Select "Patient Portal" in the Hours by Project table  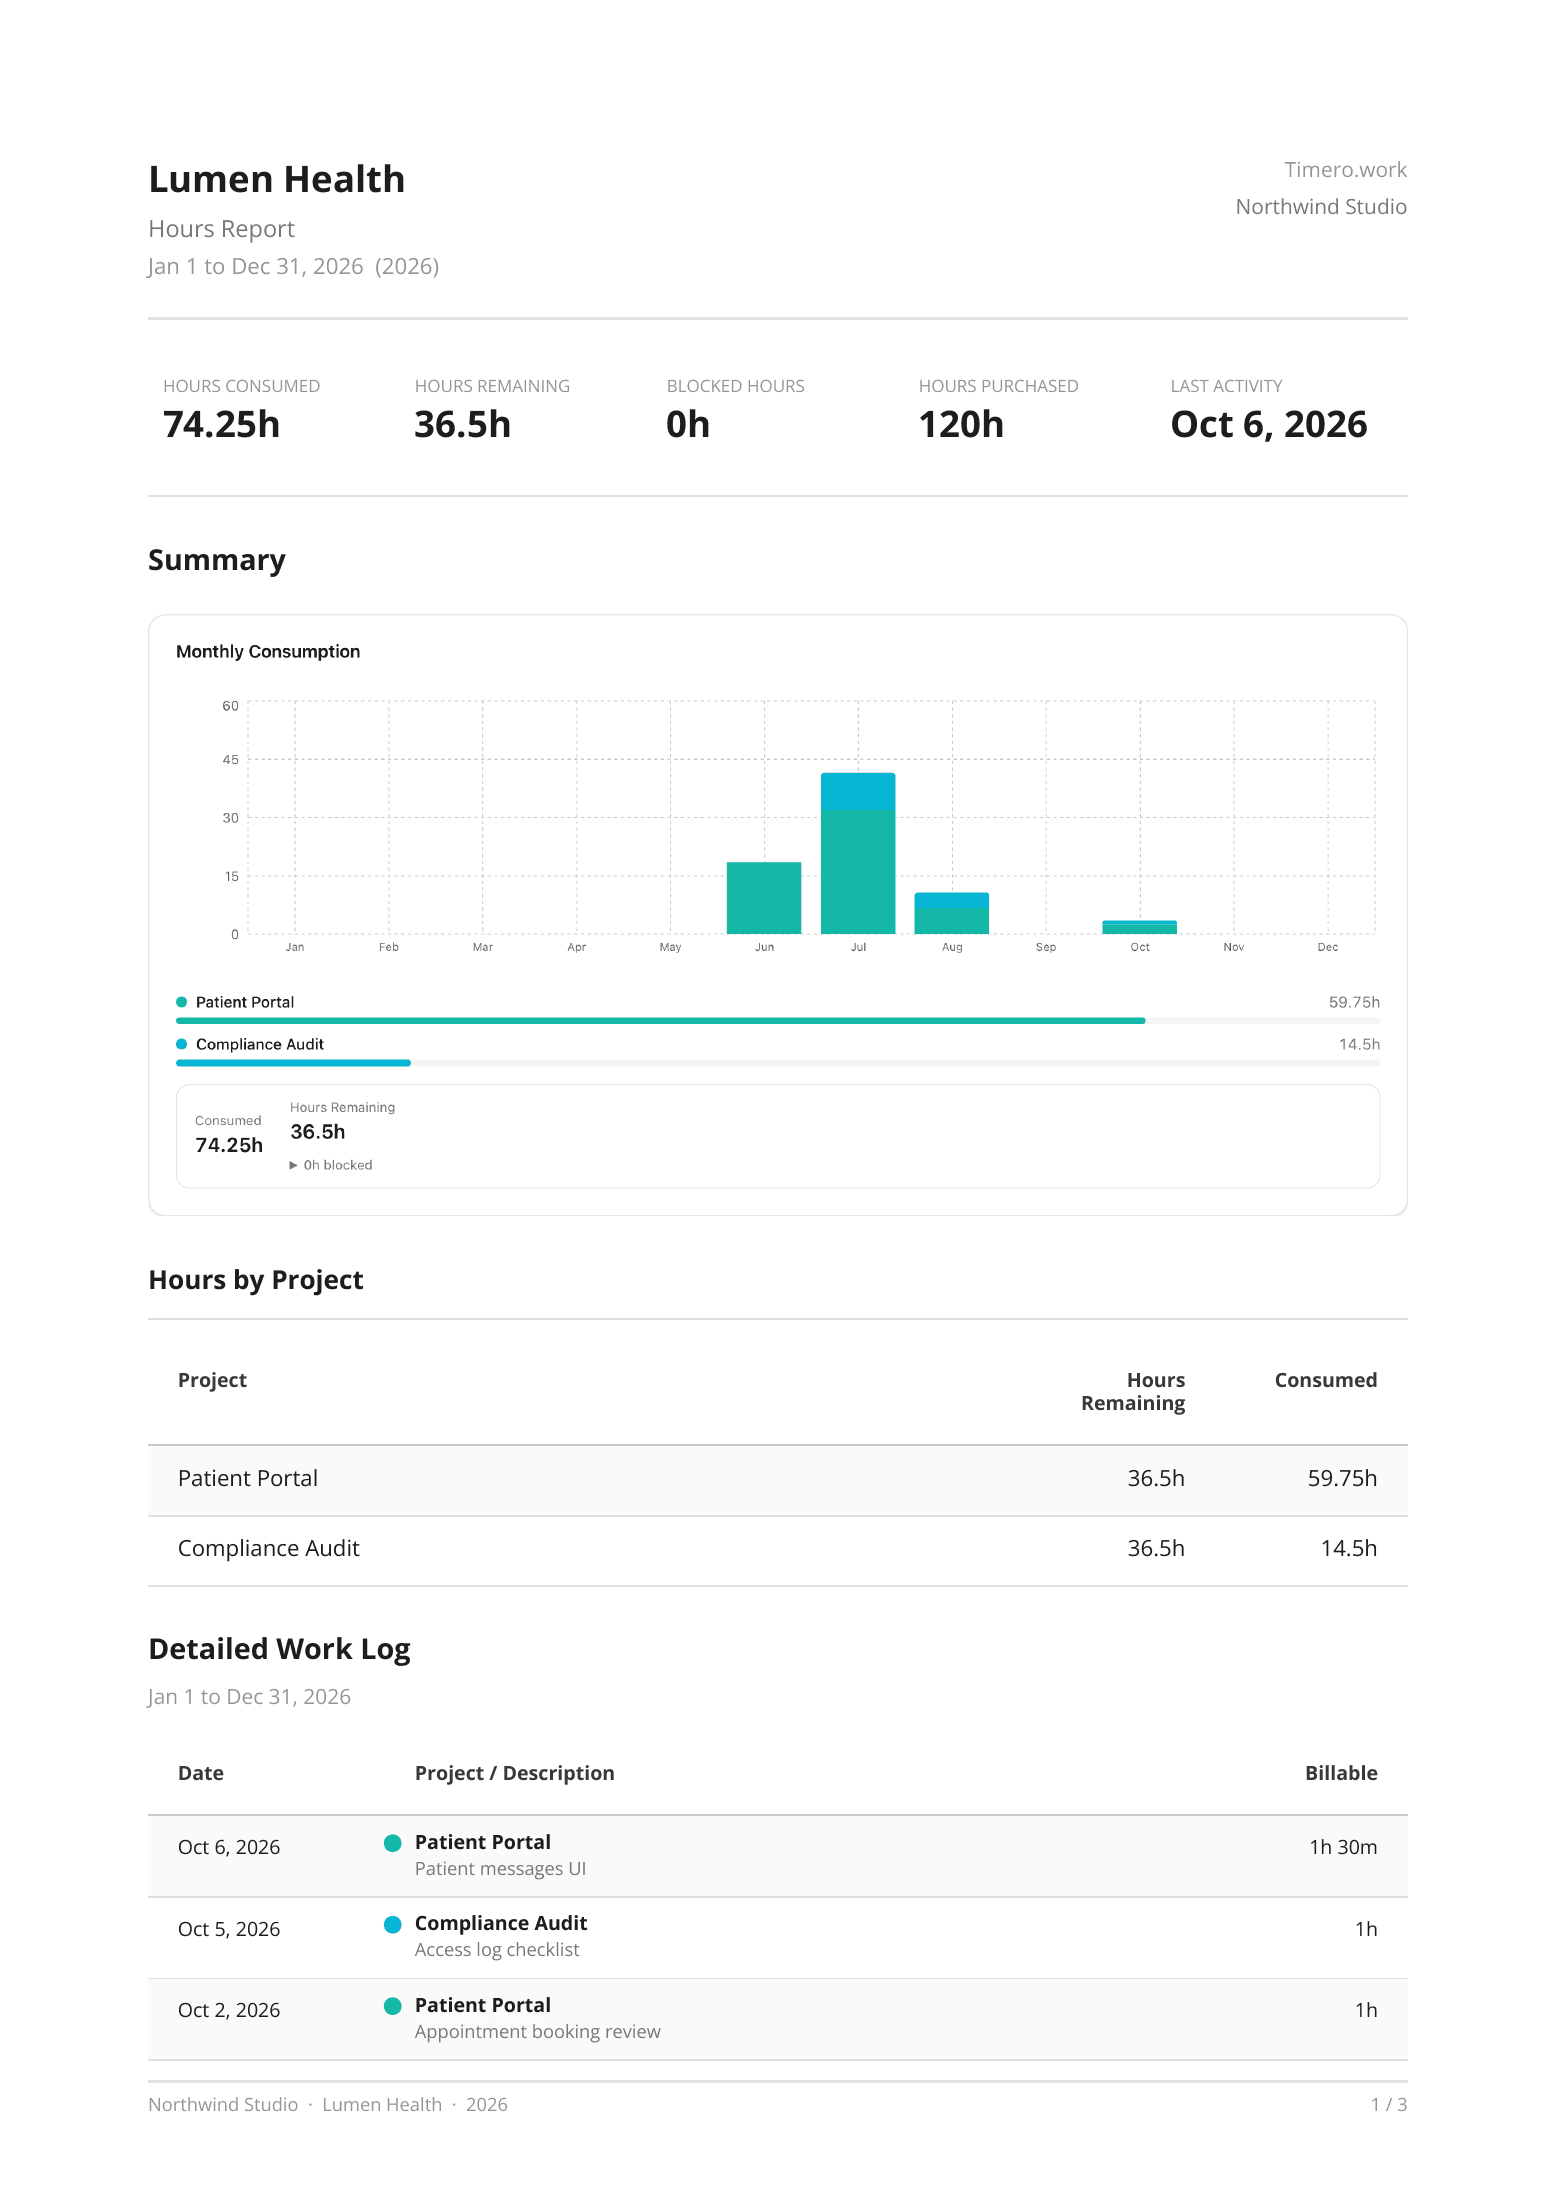click(x=248, y=1479)
